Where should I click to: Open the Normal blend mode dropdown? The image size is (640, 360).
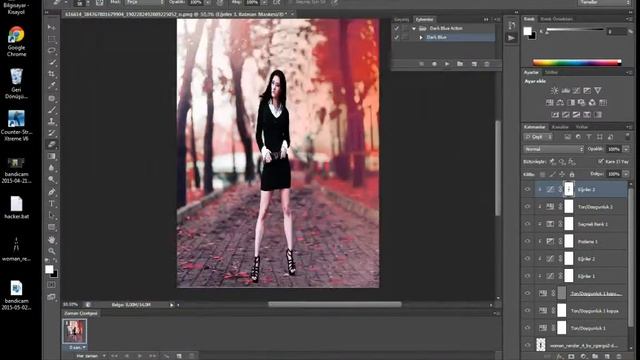[554, 149]
